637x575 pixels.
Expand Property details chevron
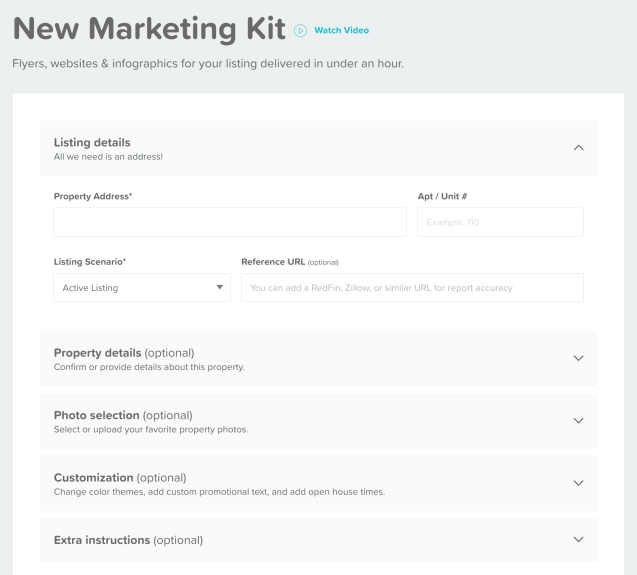click(x=578, y=358)
